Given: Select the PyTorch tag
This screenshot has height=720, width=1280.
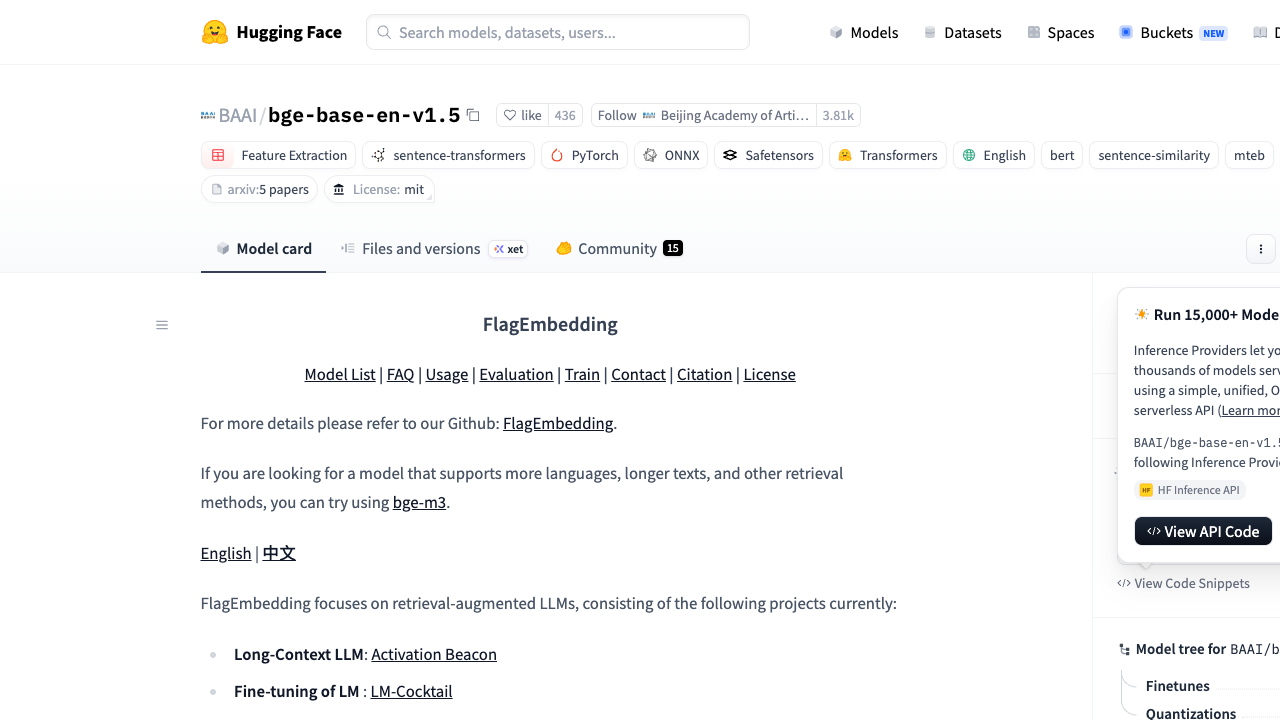Looking at the screenshot, I should click(585, 155).
